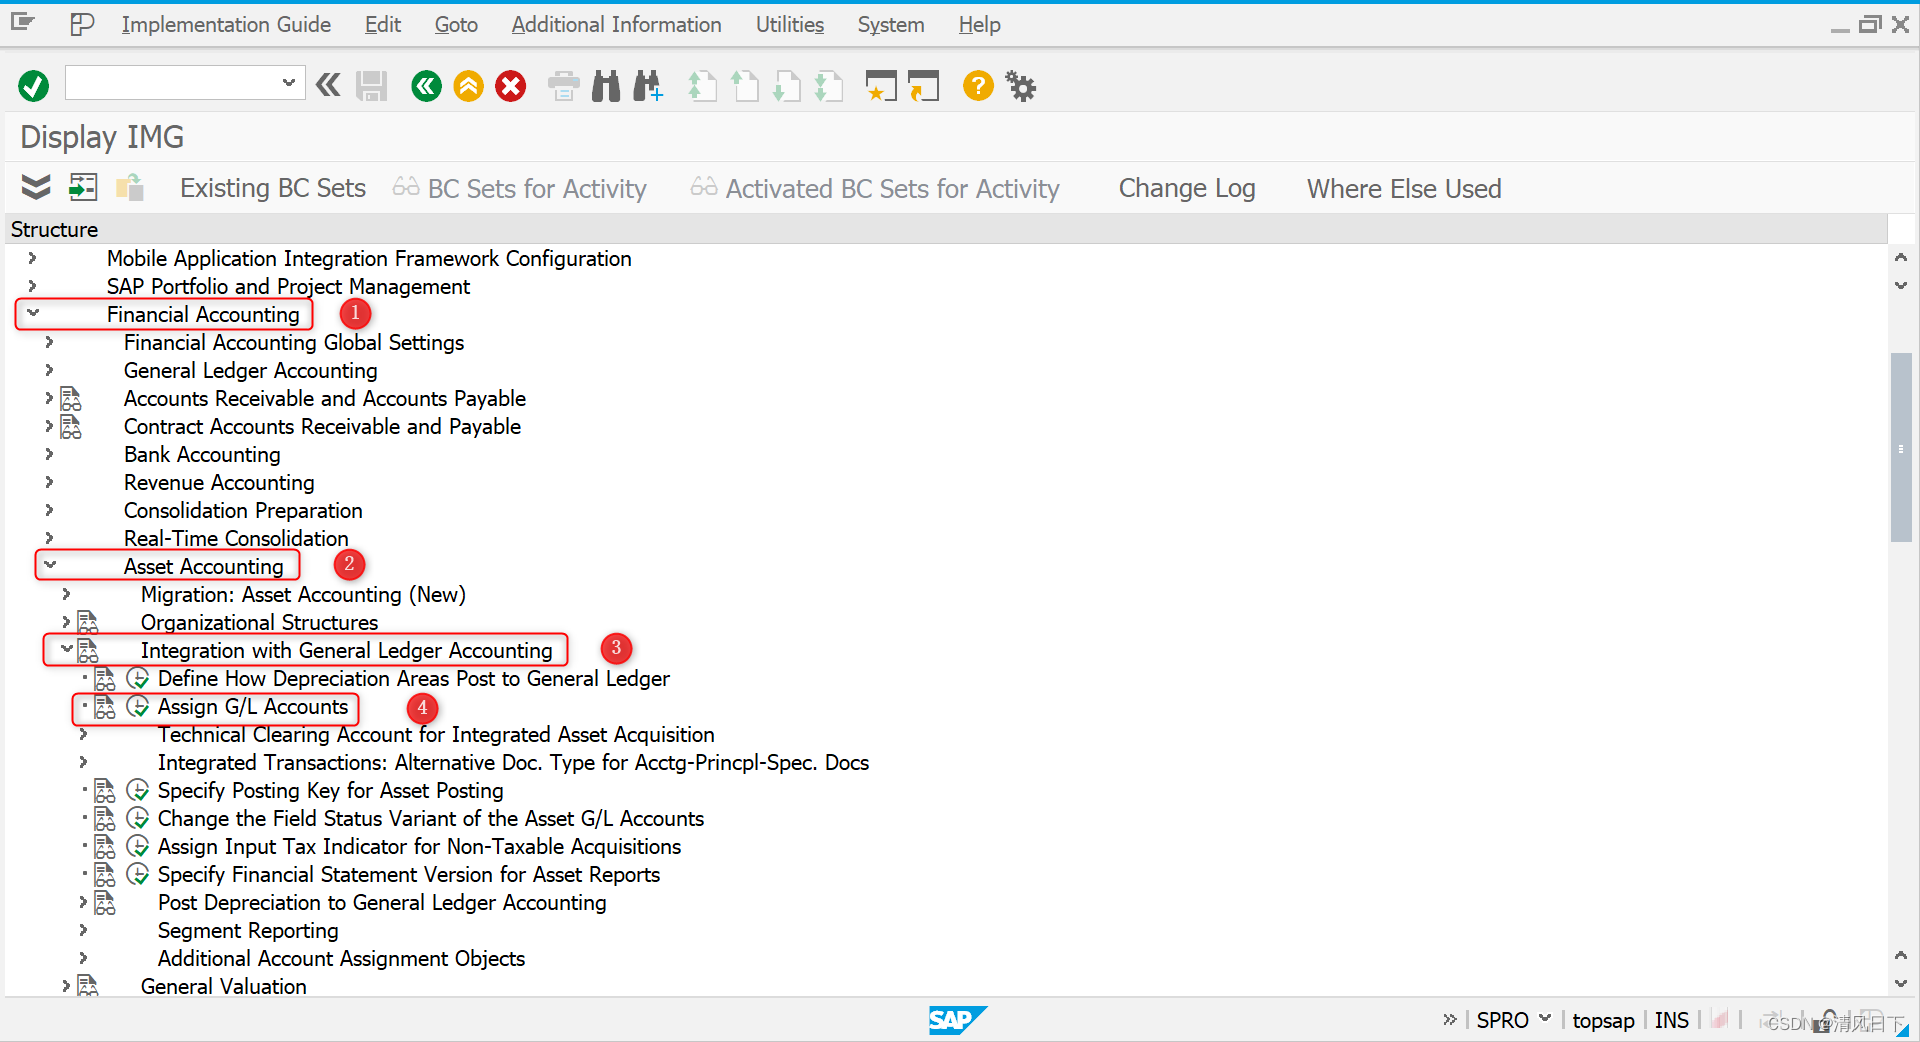Open the System menu
Screen dimensions: 1920x1042
pos(891,24)
